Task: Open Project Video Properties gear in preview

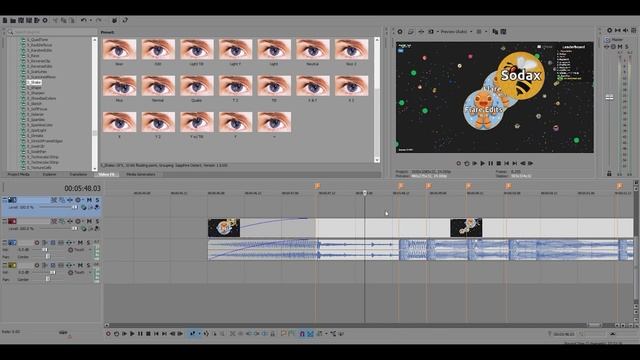Action: pos(400,31)
